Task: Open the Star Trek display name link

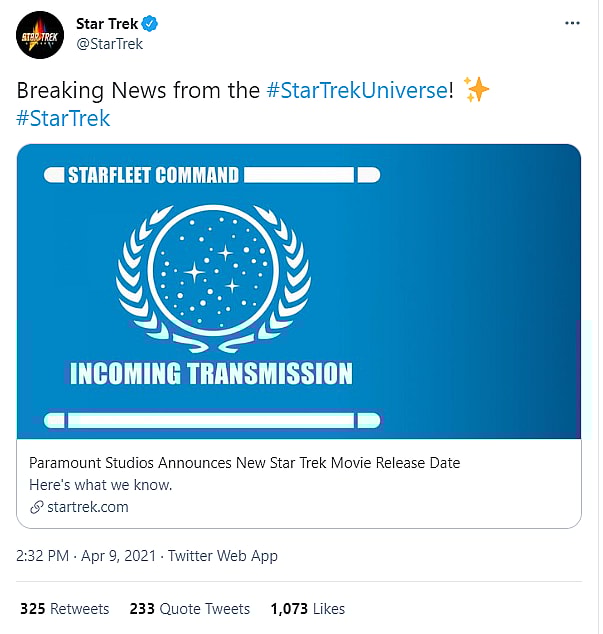Action: tap(108, 23)
